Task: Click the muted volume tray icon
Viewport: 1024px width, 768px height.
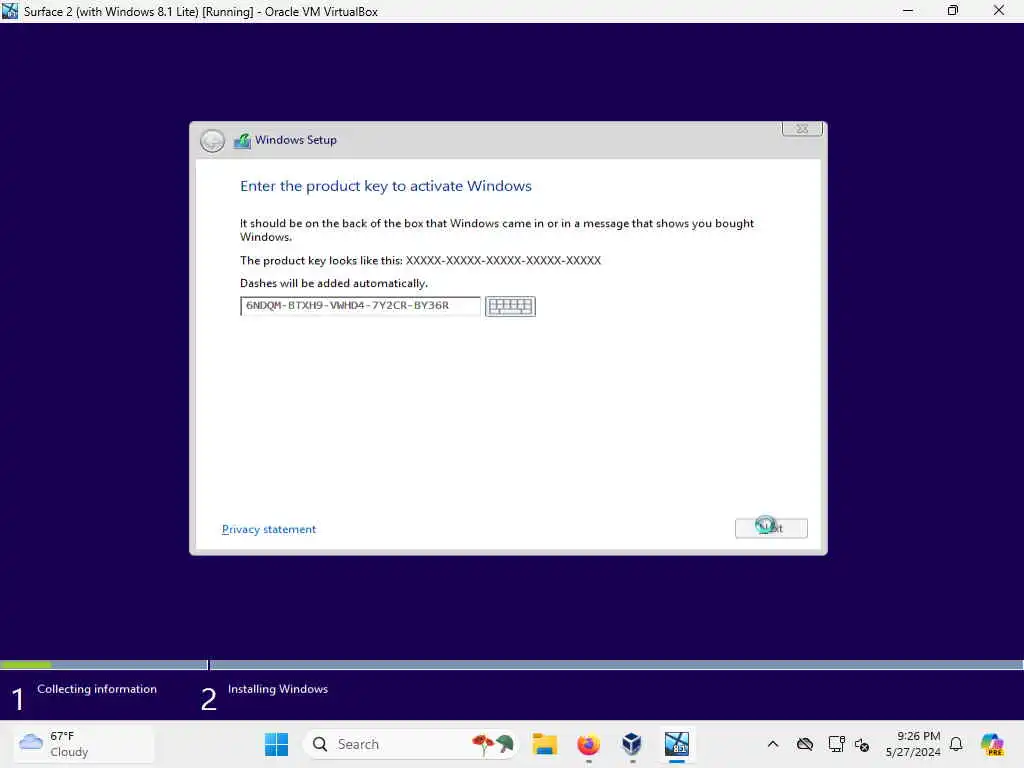Action: (x=862, y=744)
